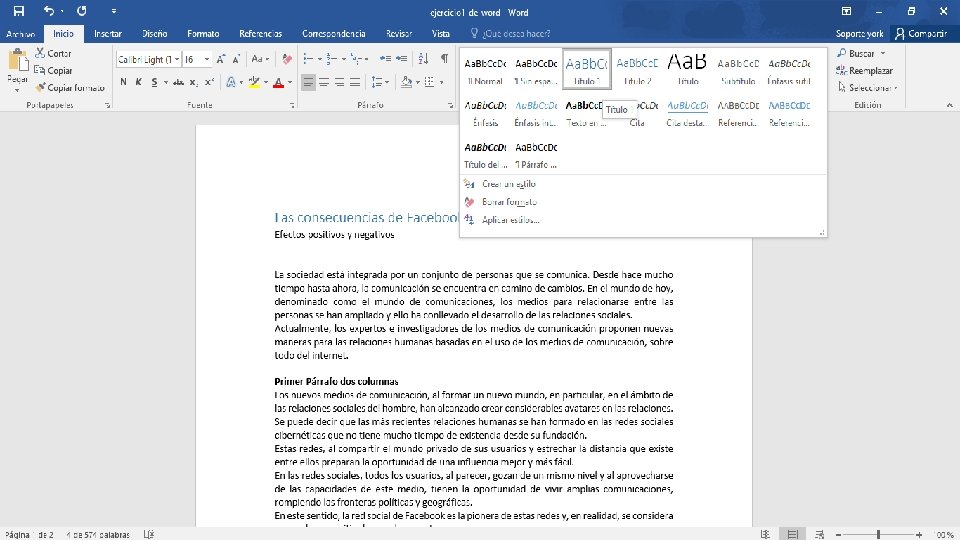Image resolution: width=960 pixels, height=540 pixels.
Task: Toggle superscript formatting
Action: [209, 82]
